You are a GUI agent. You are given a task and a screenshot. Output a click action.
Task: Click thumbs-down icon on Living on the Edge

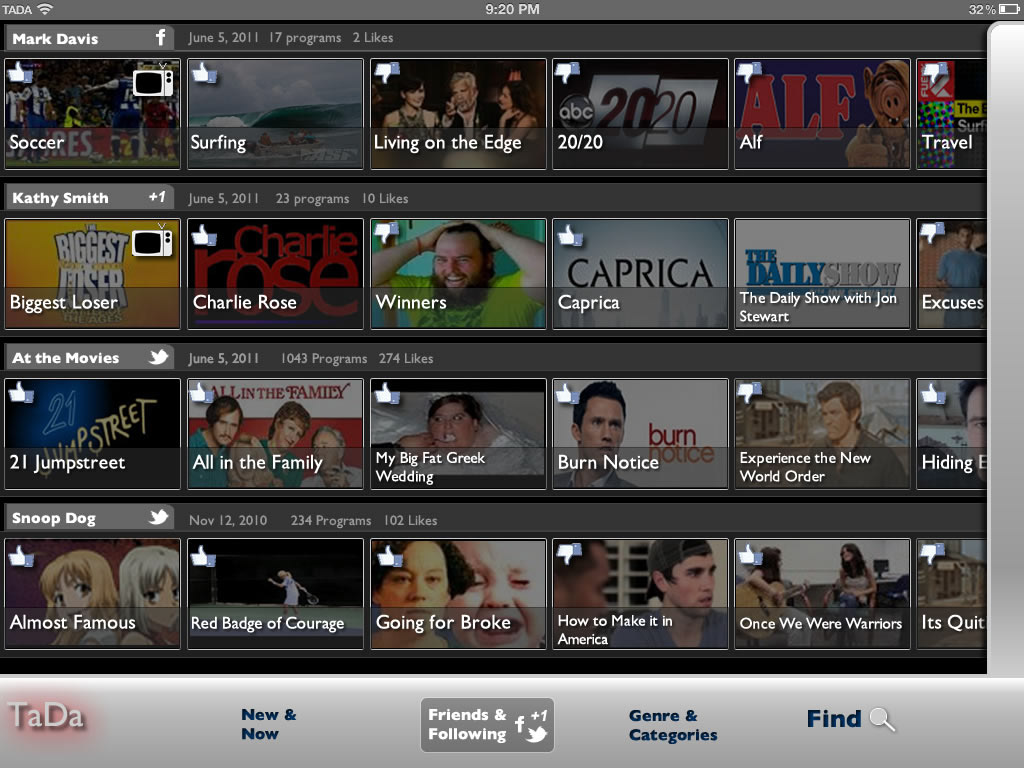click(x=387, y=72)
